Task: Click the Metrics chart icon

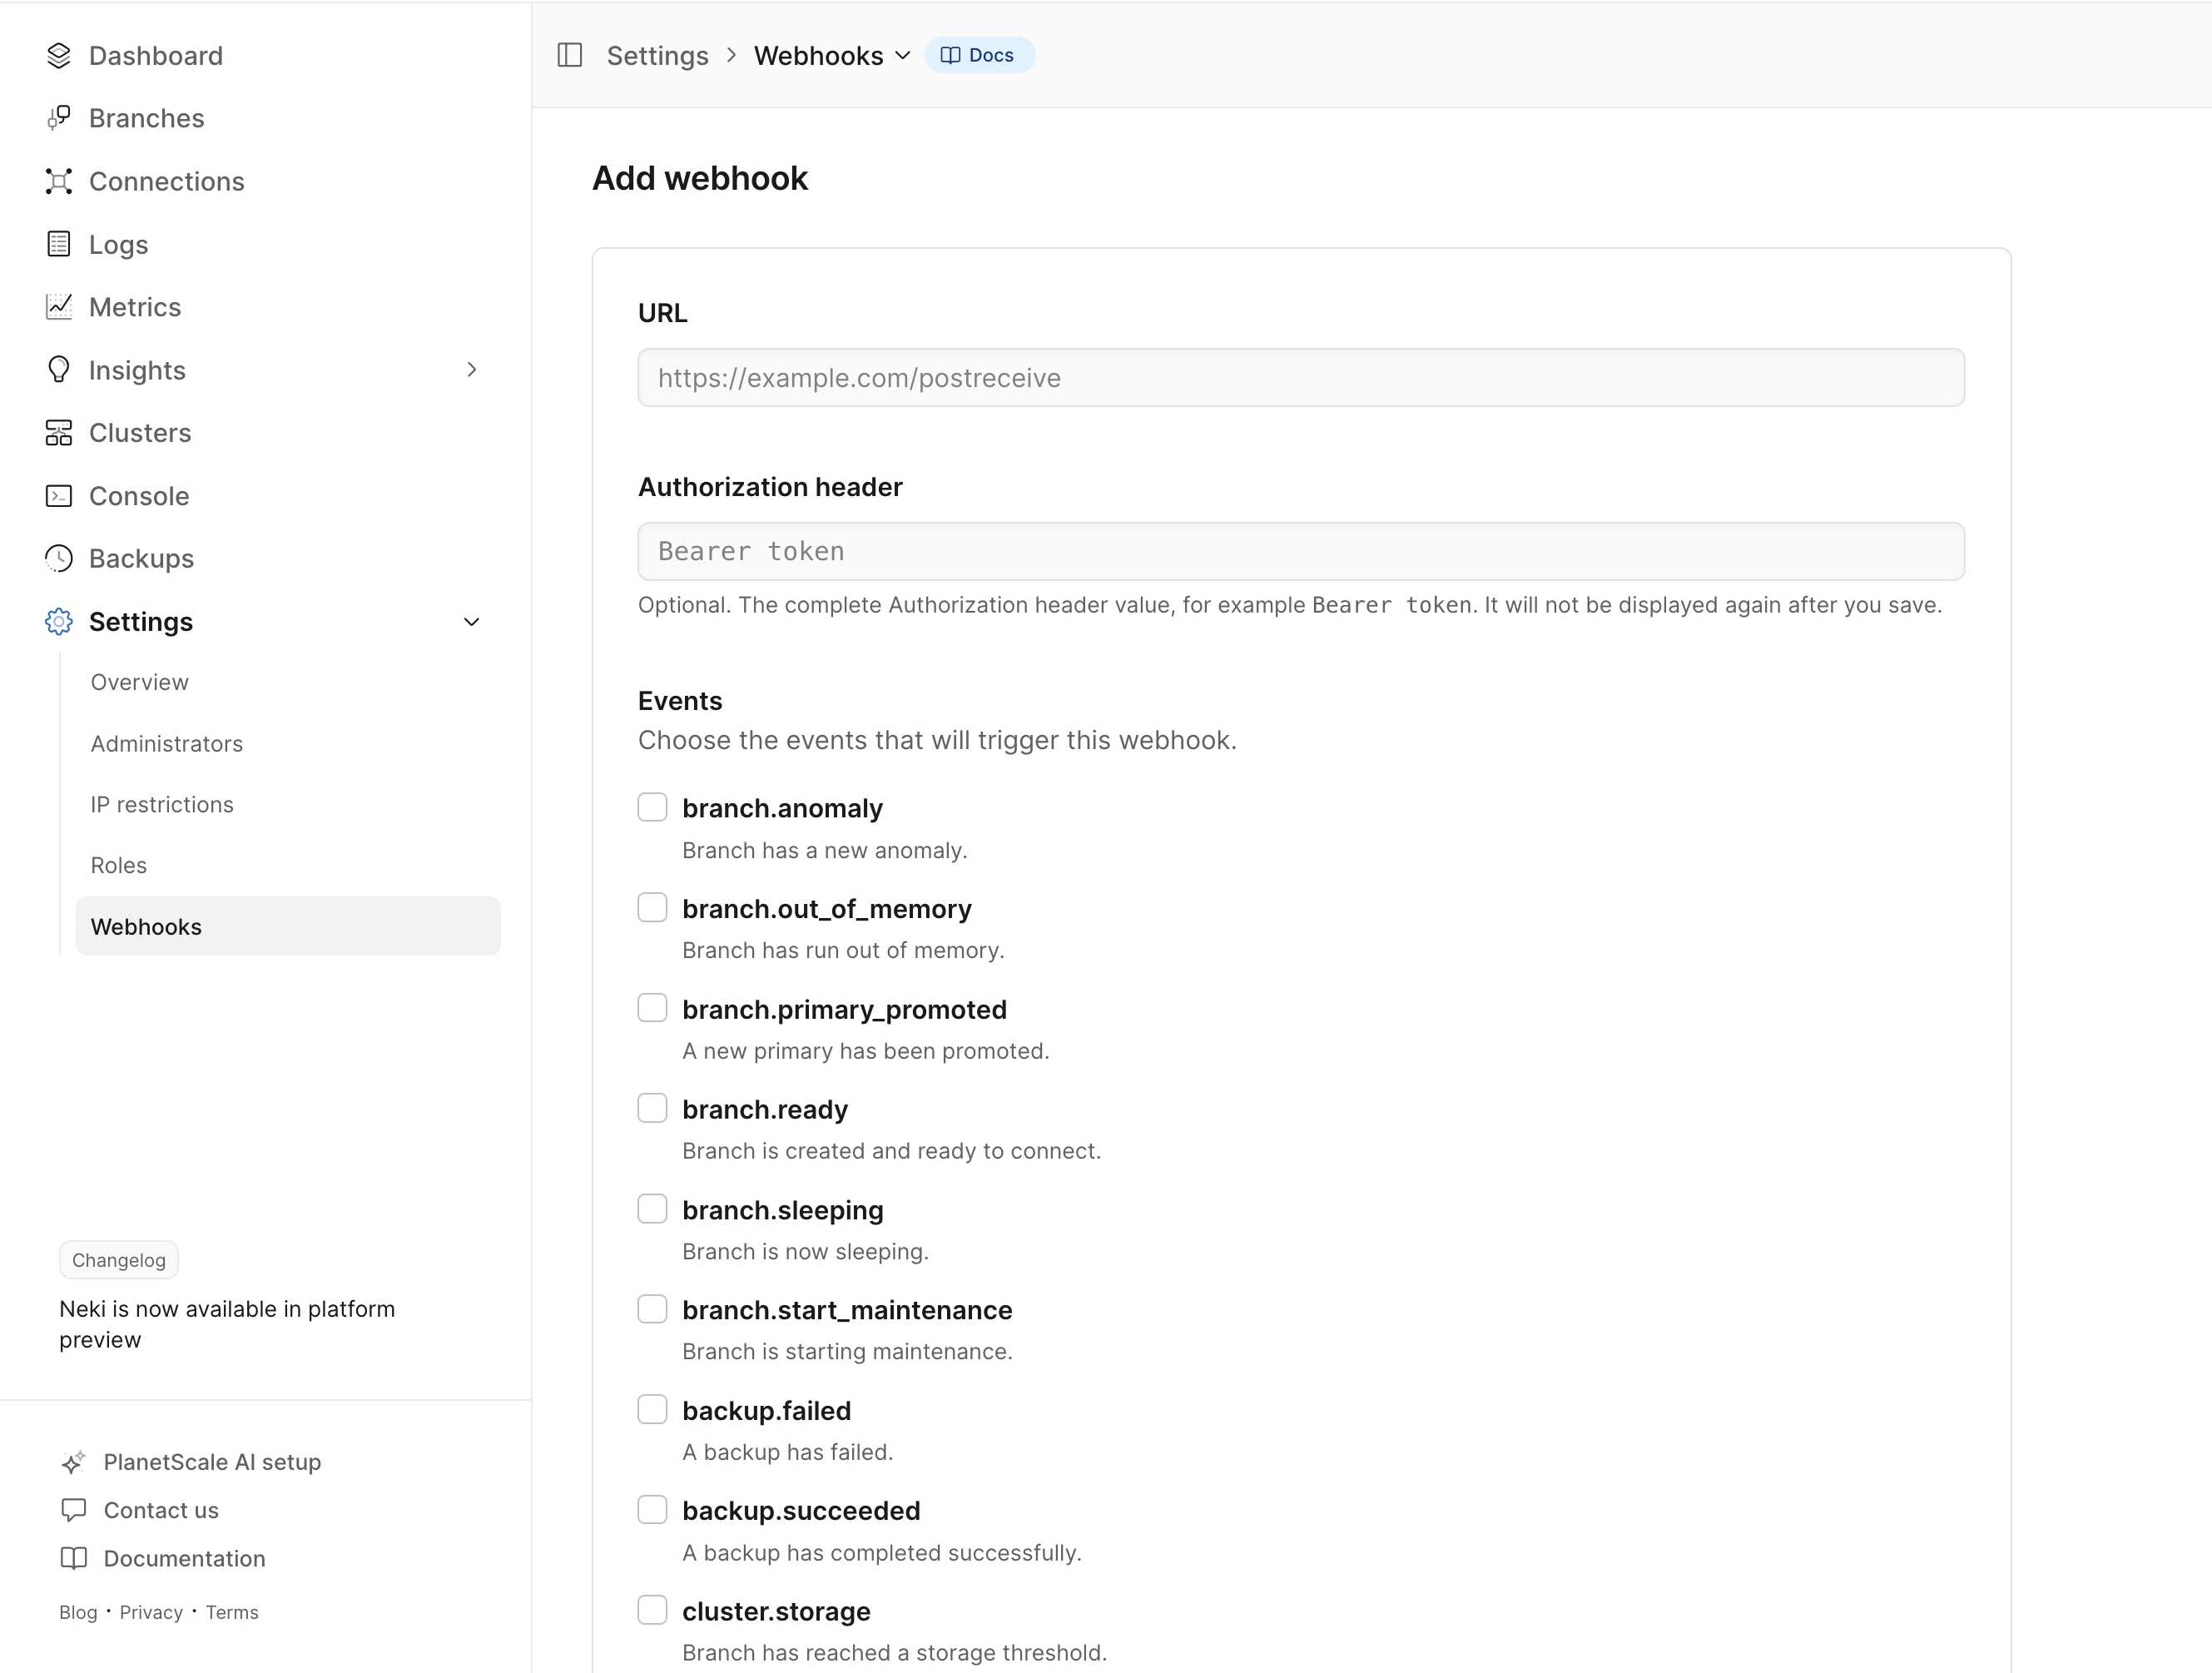Action: point(59,307)
